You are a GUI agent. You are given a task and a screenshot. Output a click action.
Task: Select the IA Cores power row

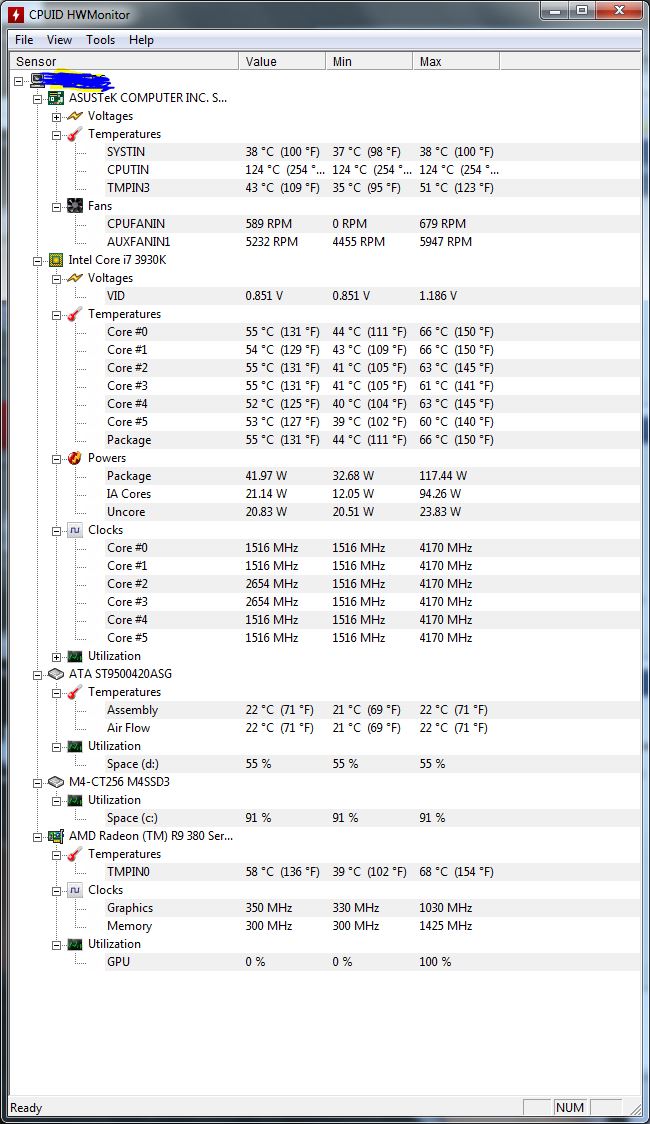[372, 494]
